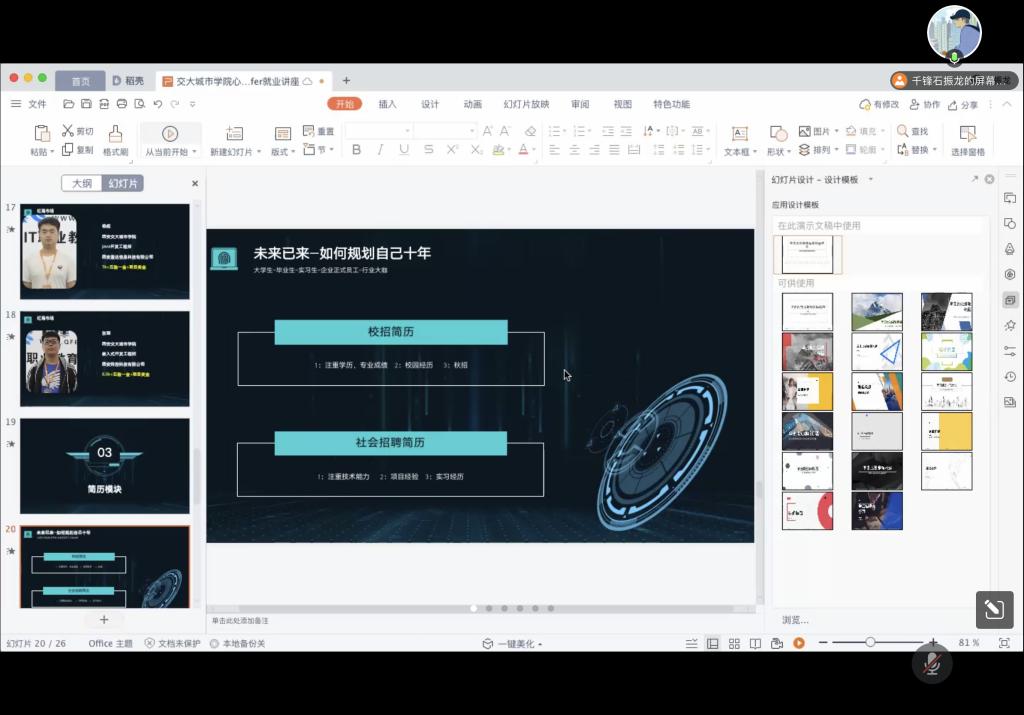Click the Paste (粘贴) clipboard icon
The height and width of the screenshot is (715, 1024).
42,133
